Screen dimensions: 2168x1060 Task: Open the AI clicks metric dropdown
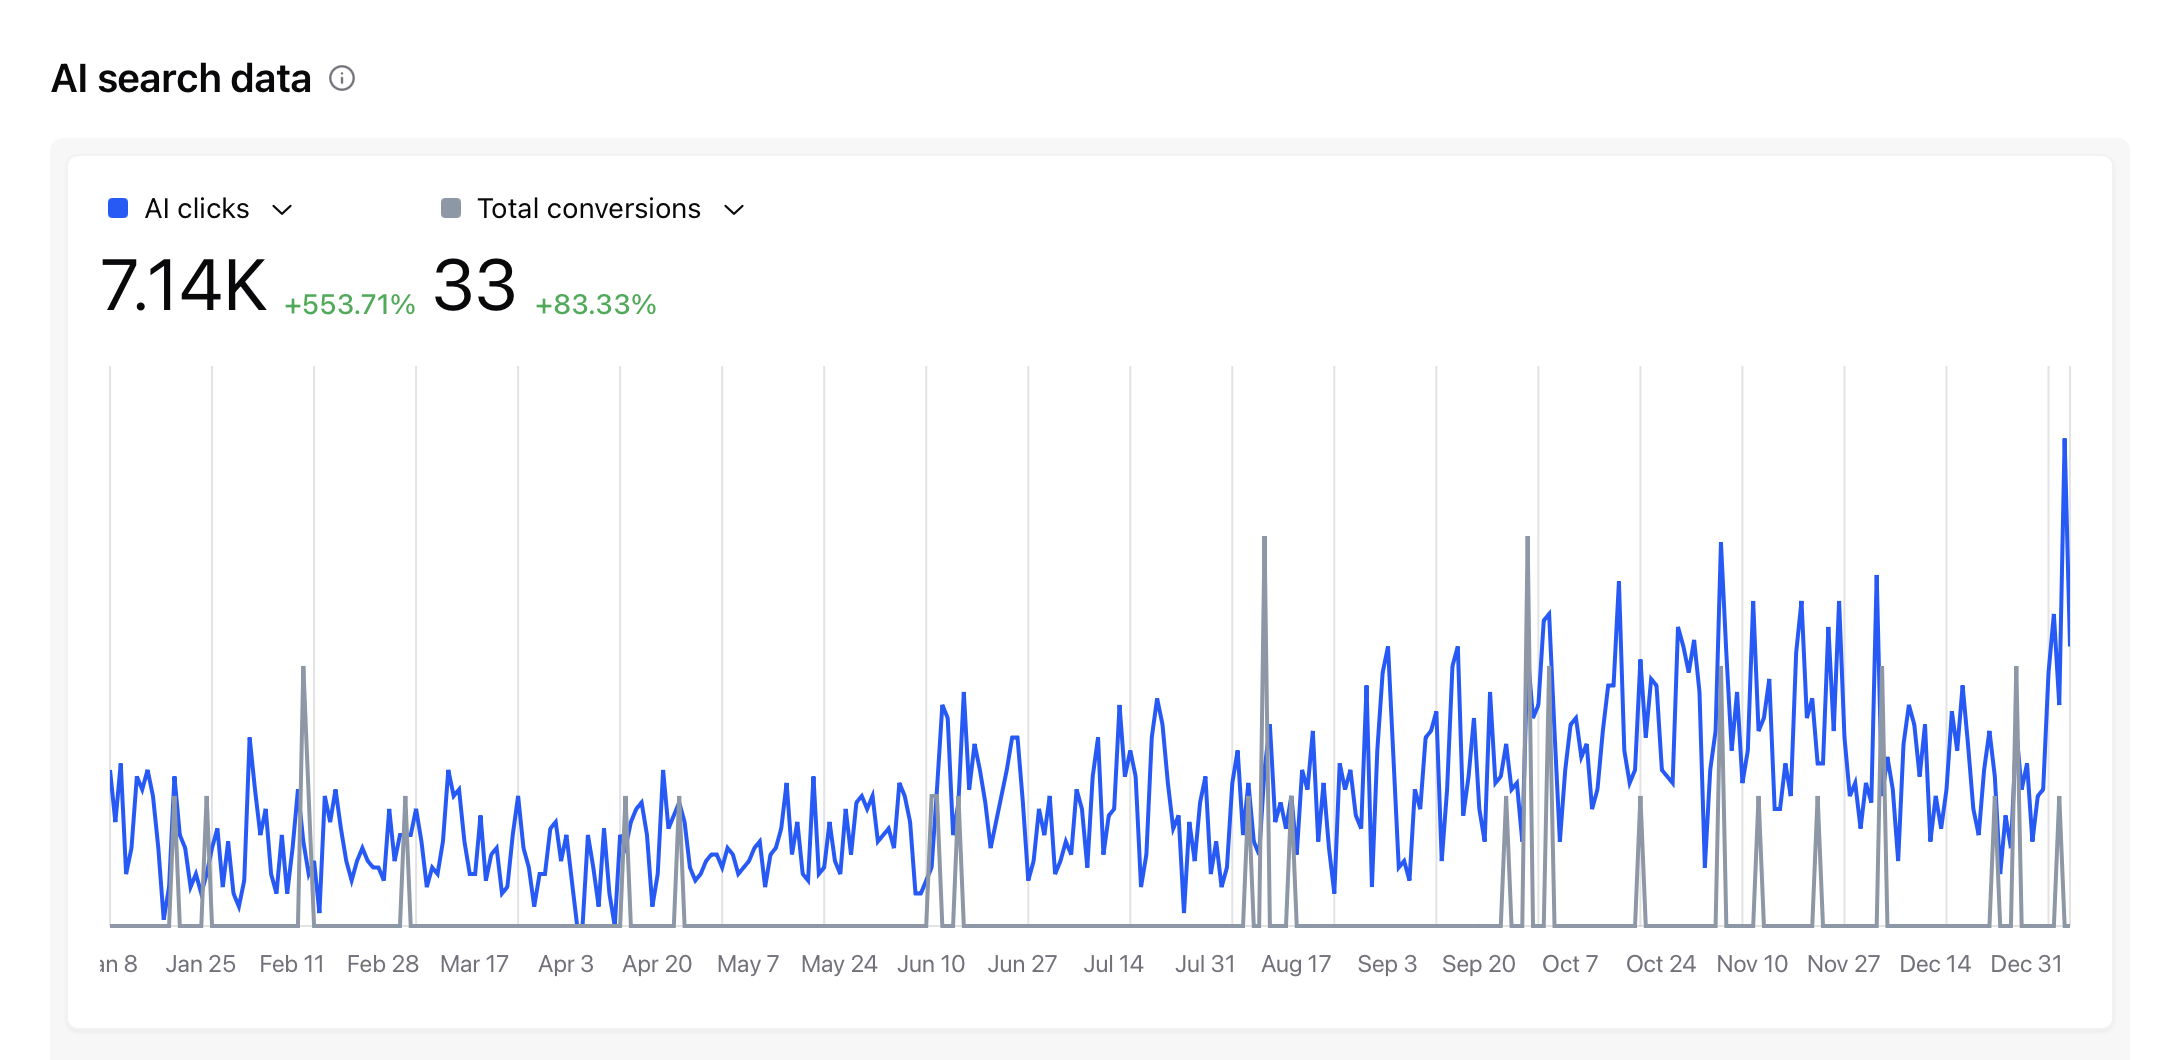(282, 209)
